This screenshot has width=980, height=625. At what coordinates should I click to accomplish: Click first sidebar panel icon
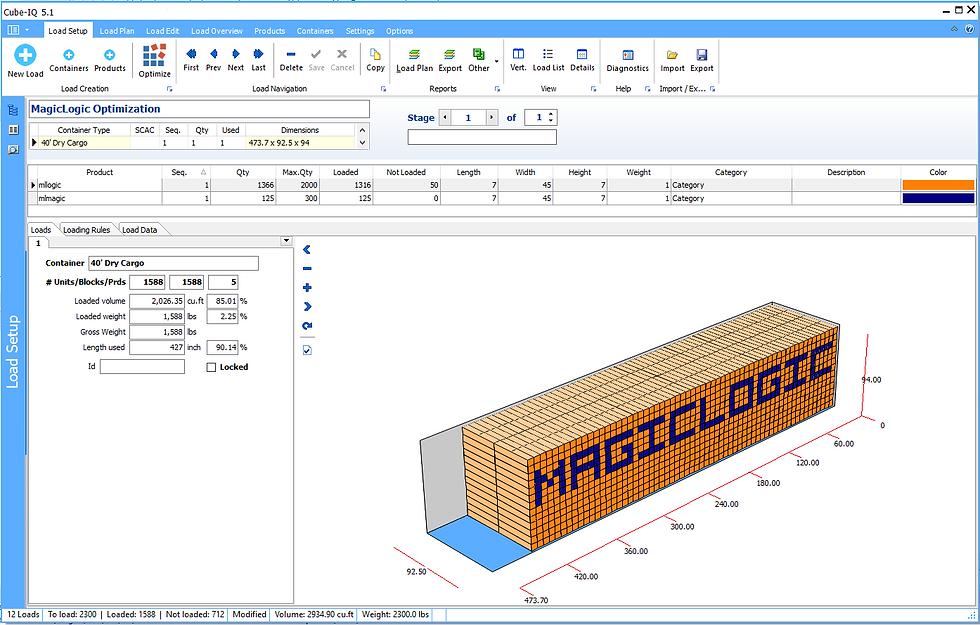click(12, 111)
